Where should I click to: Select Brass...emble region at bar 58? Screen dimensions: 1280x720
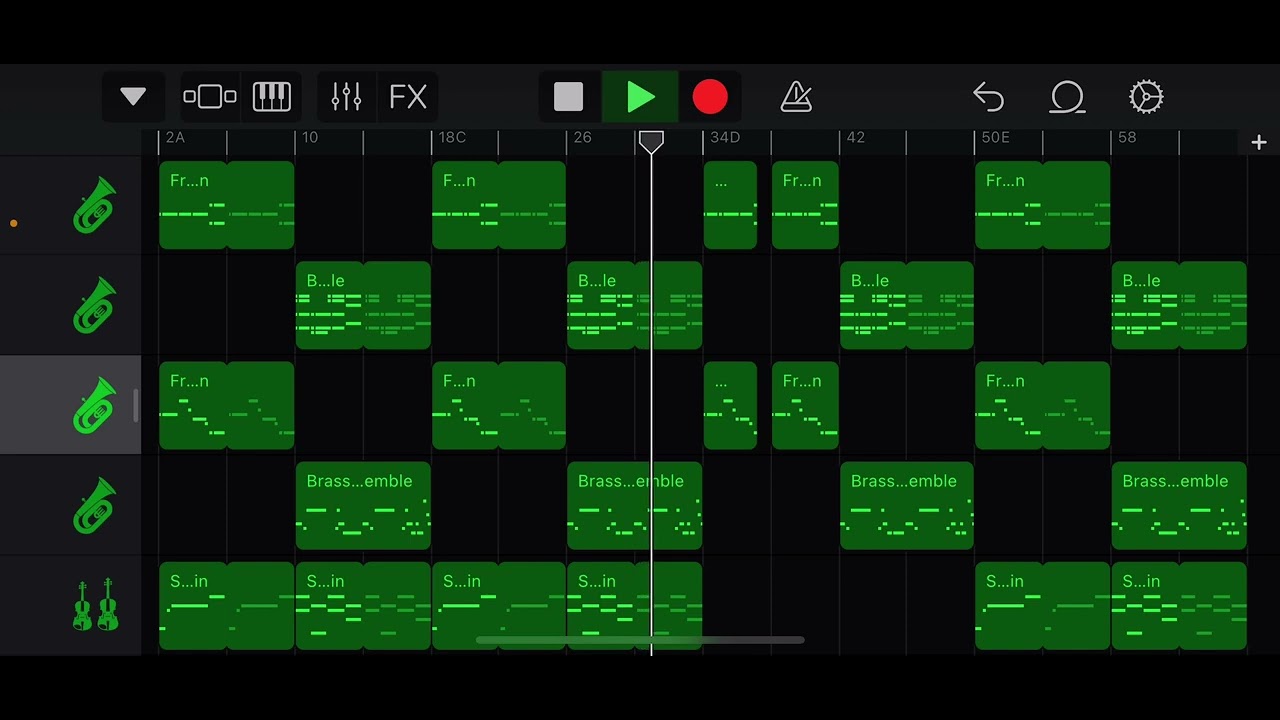[1179, 505]
